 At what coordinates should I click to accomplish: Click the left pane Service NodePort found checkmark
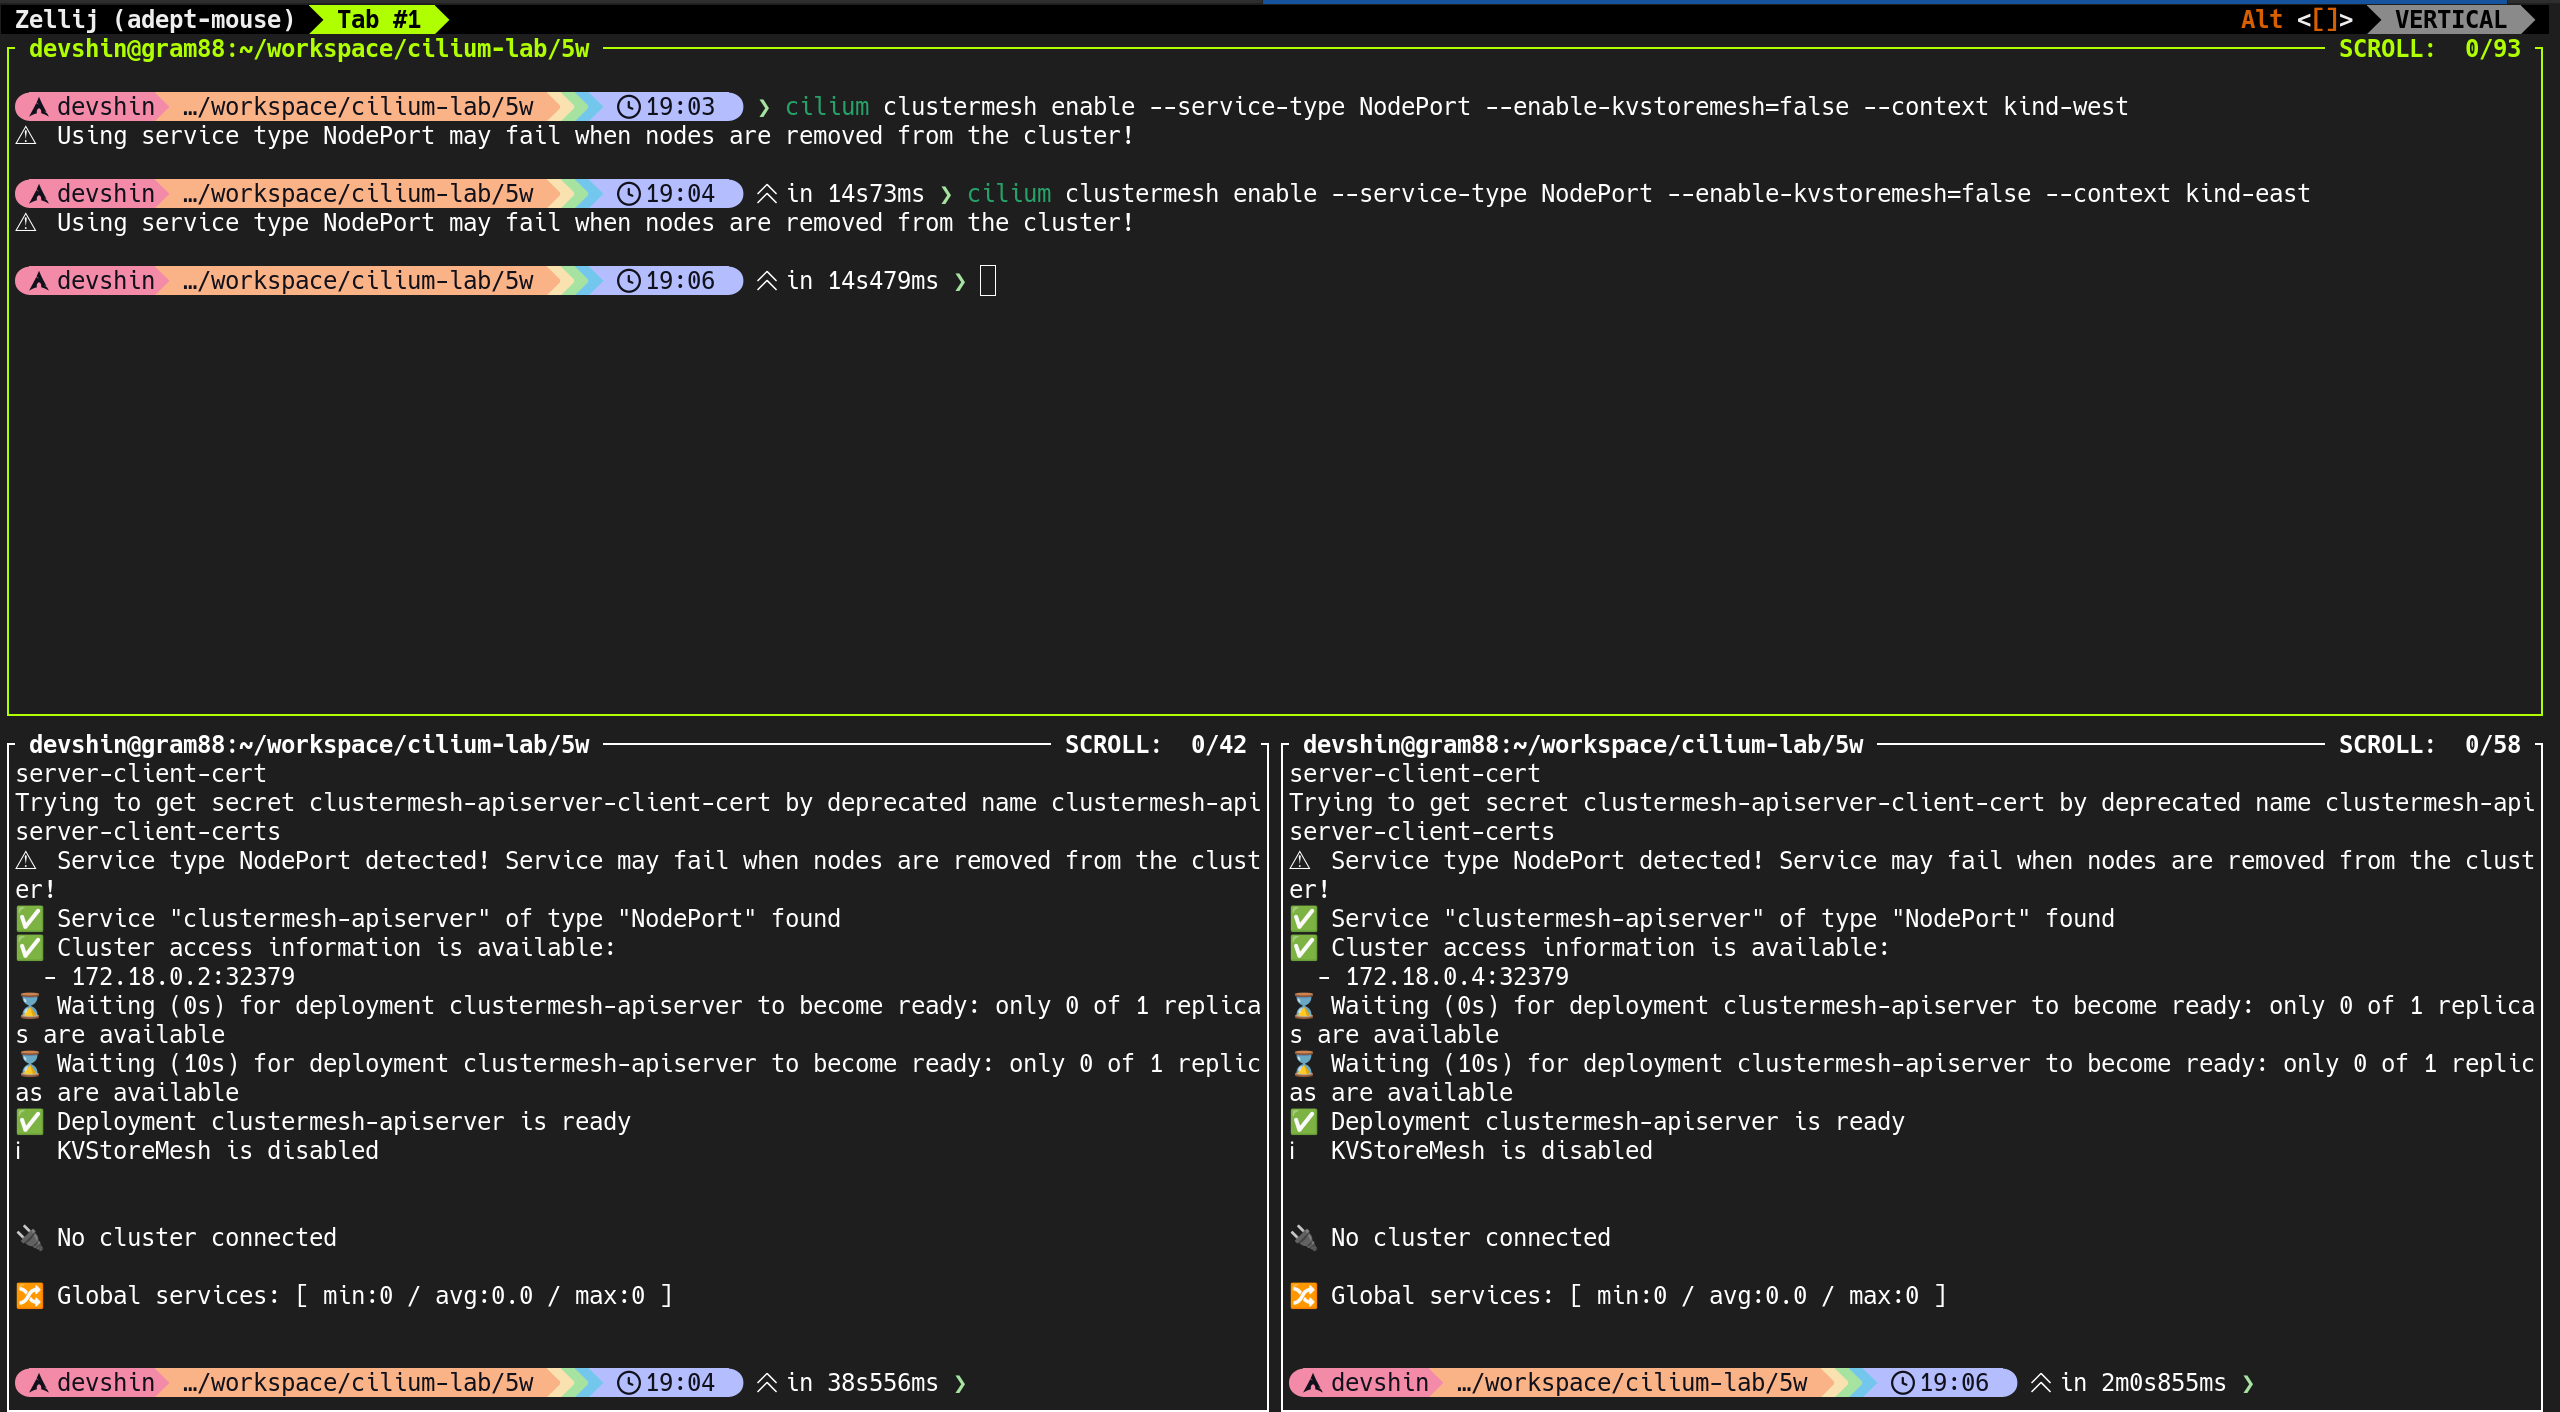[x=30, y=919]
